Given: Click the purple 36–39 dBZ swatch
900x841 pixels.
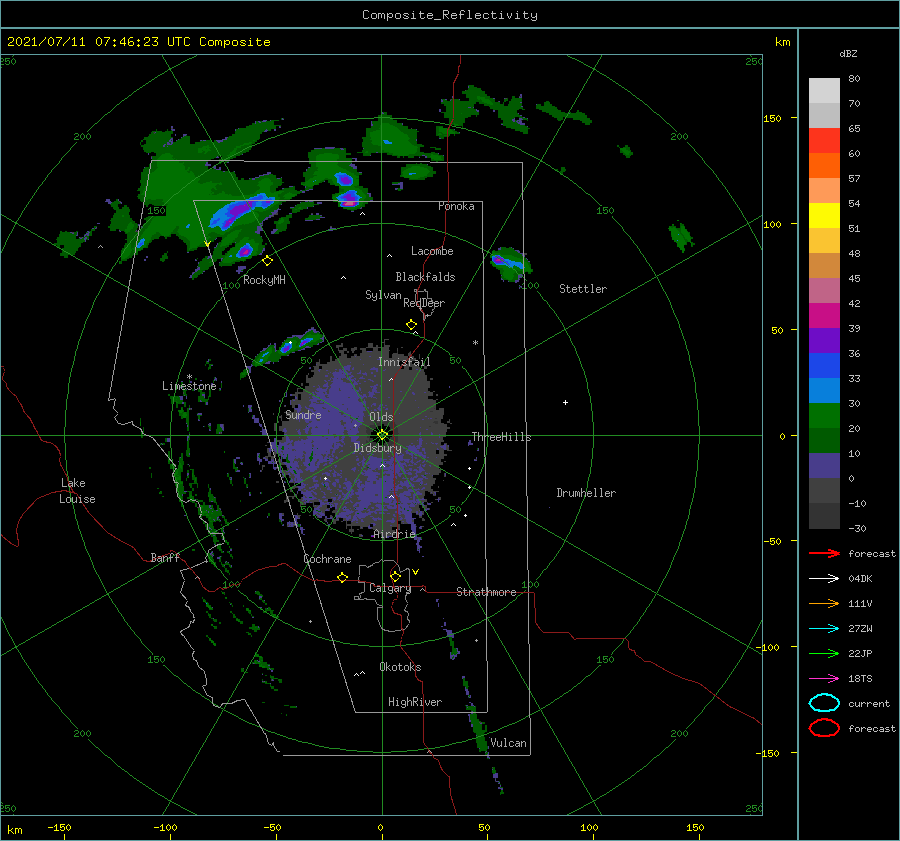Looking at the screenshot, I should click(x=824, y=341).
